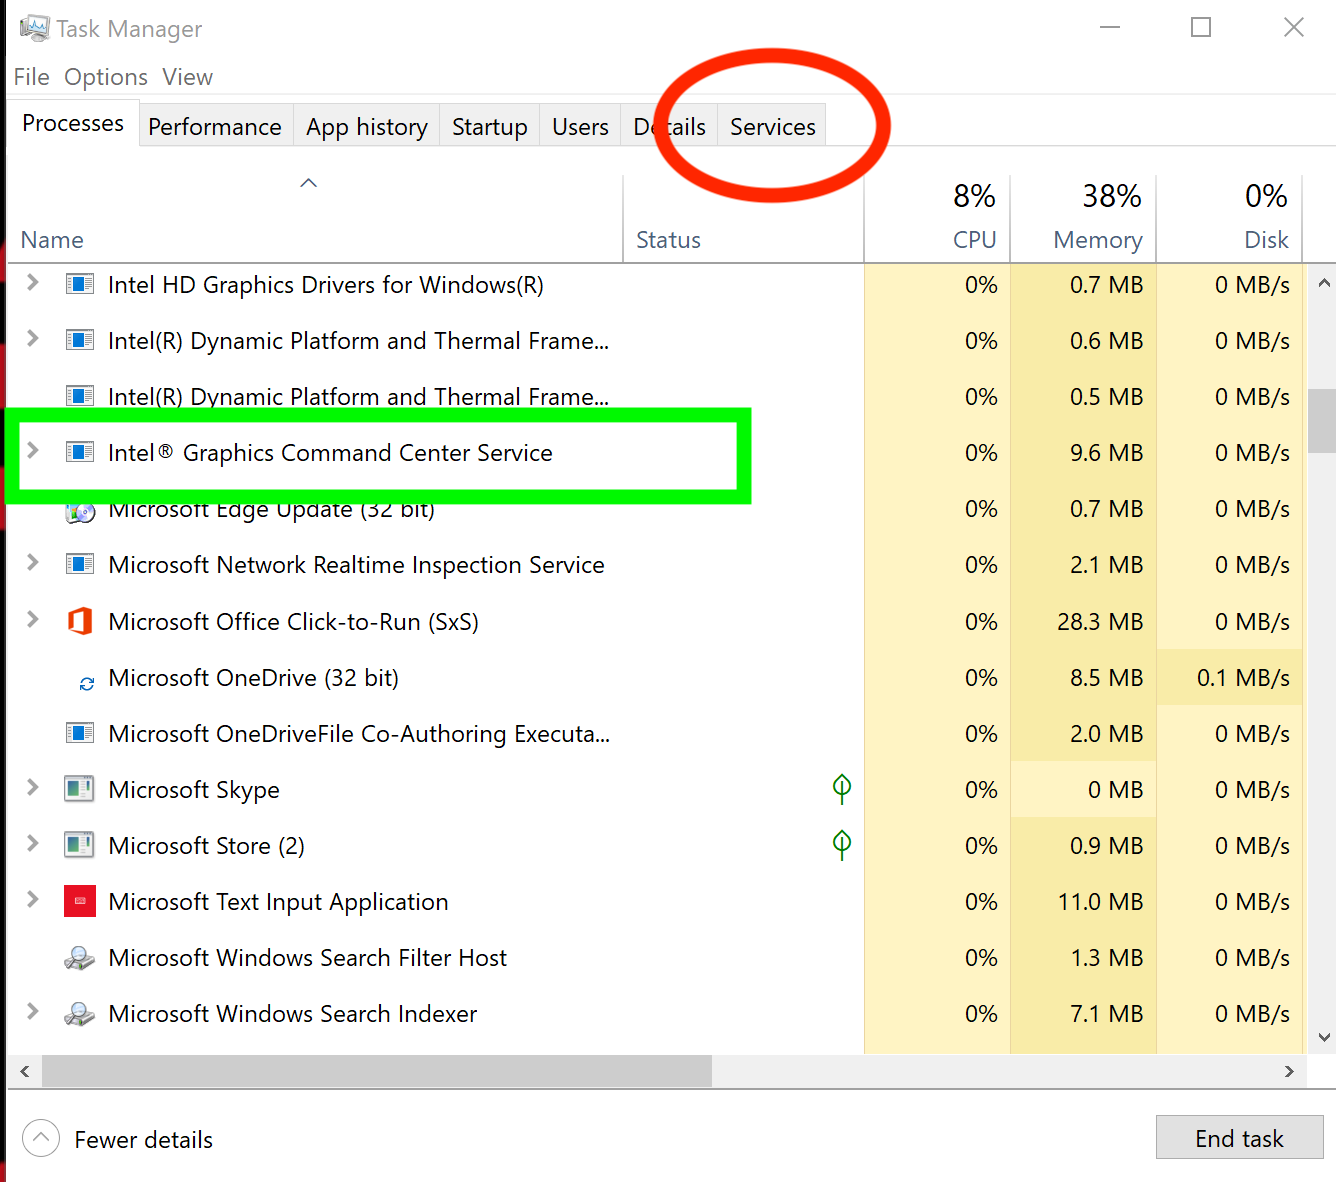Click the horizontal scrollbar right arrow
1336x1182 pixels.
(1289, 1071)
